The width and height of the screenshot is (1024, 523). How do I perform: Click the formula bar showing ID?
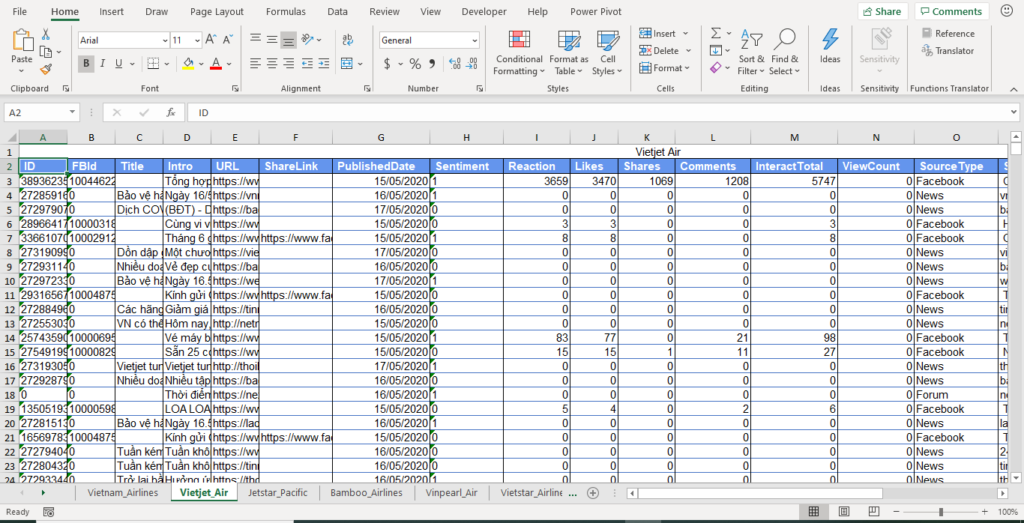(601, 112)
